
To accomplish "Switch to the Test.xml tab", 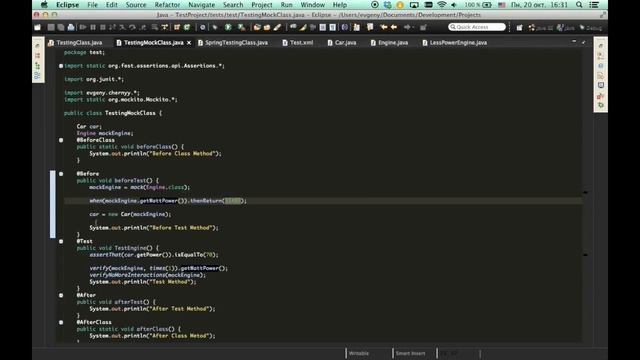I will [x=298, y=42].
